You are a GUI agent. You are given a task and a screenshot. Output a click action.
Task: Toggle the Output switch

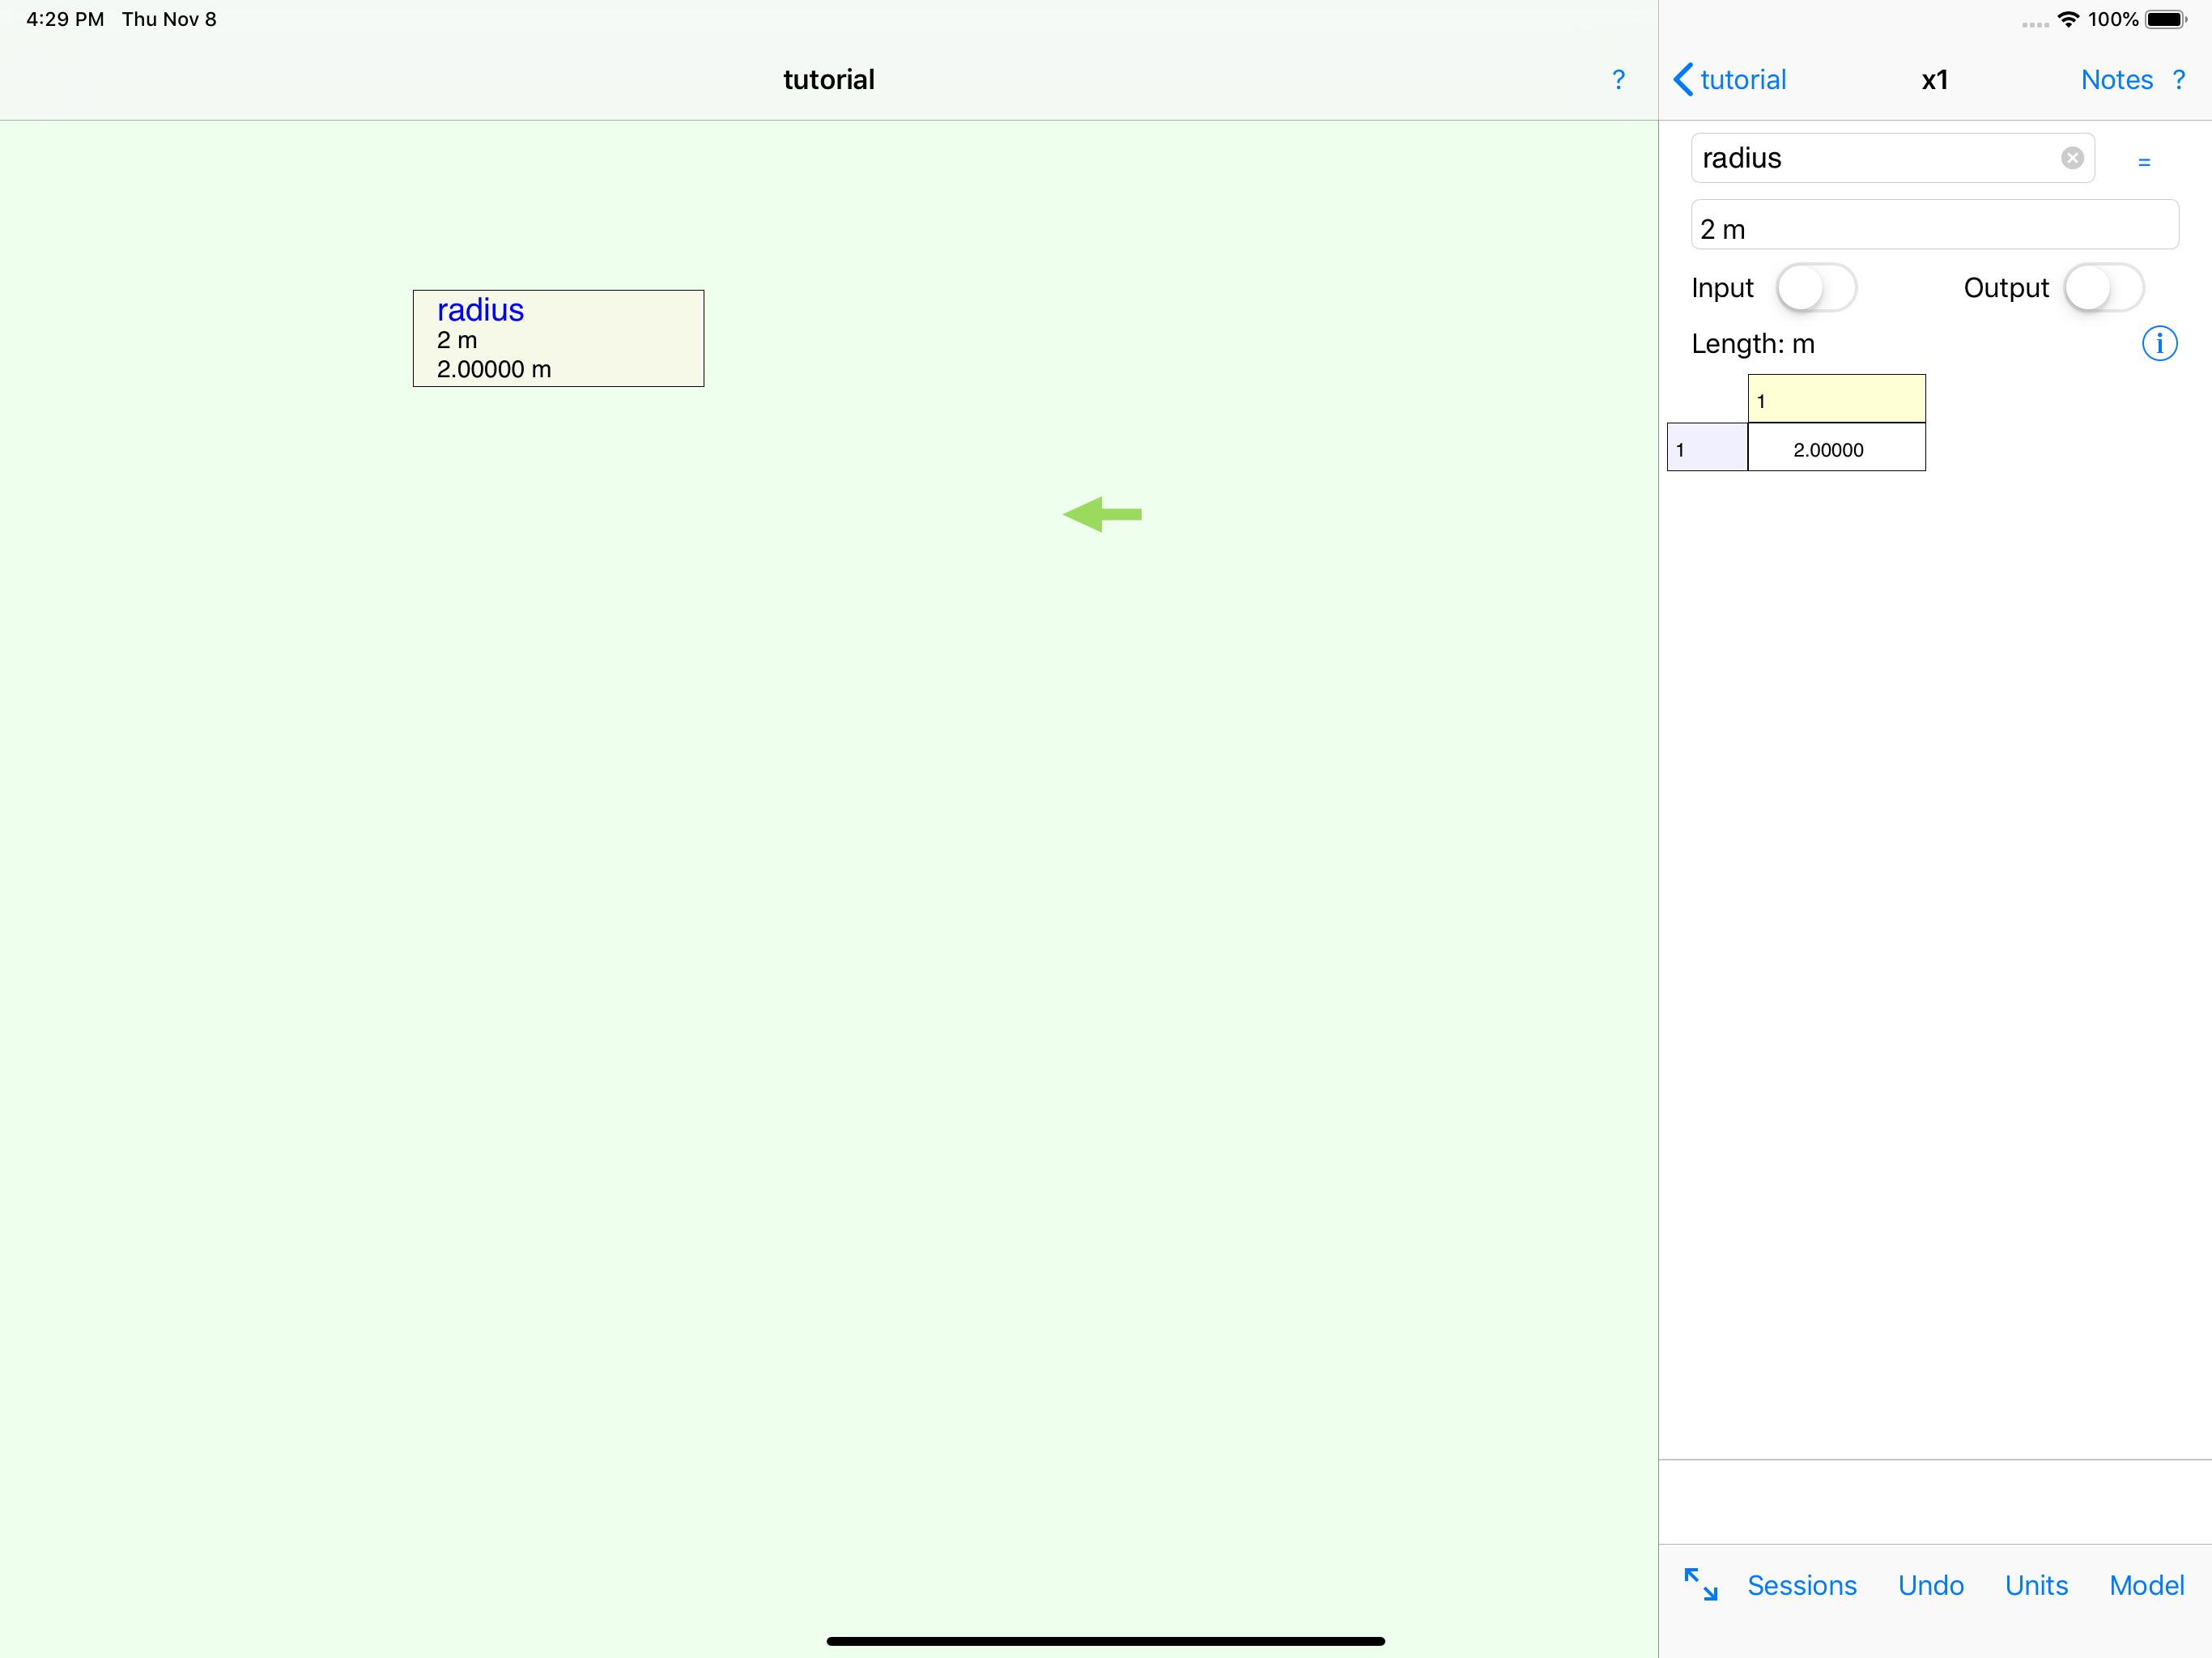[2104, 288]
